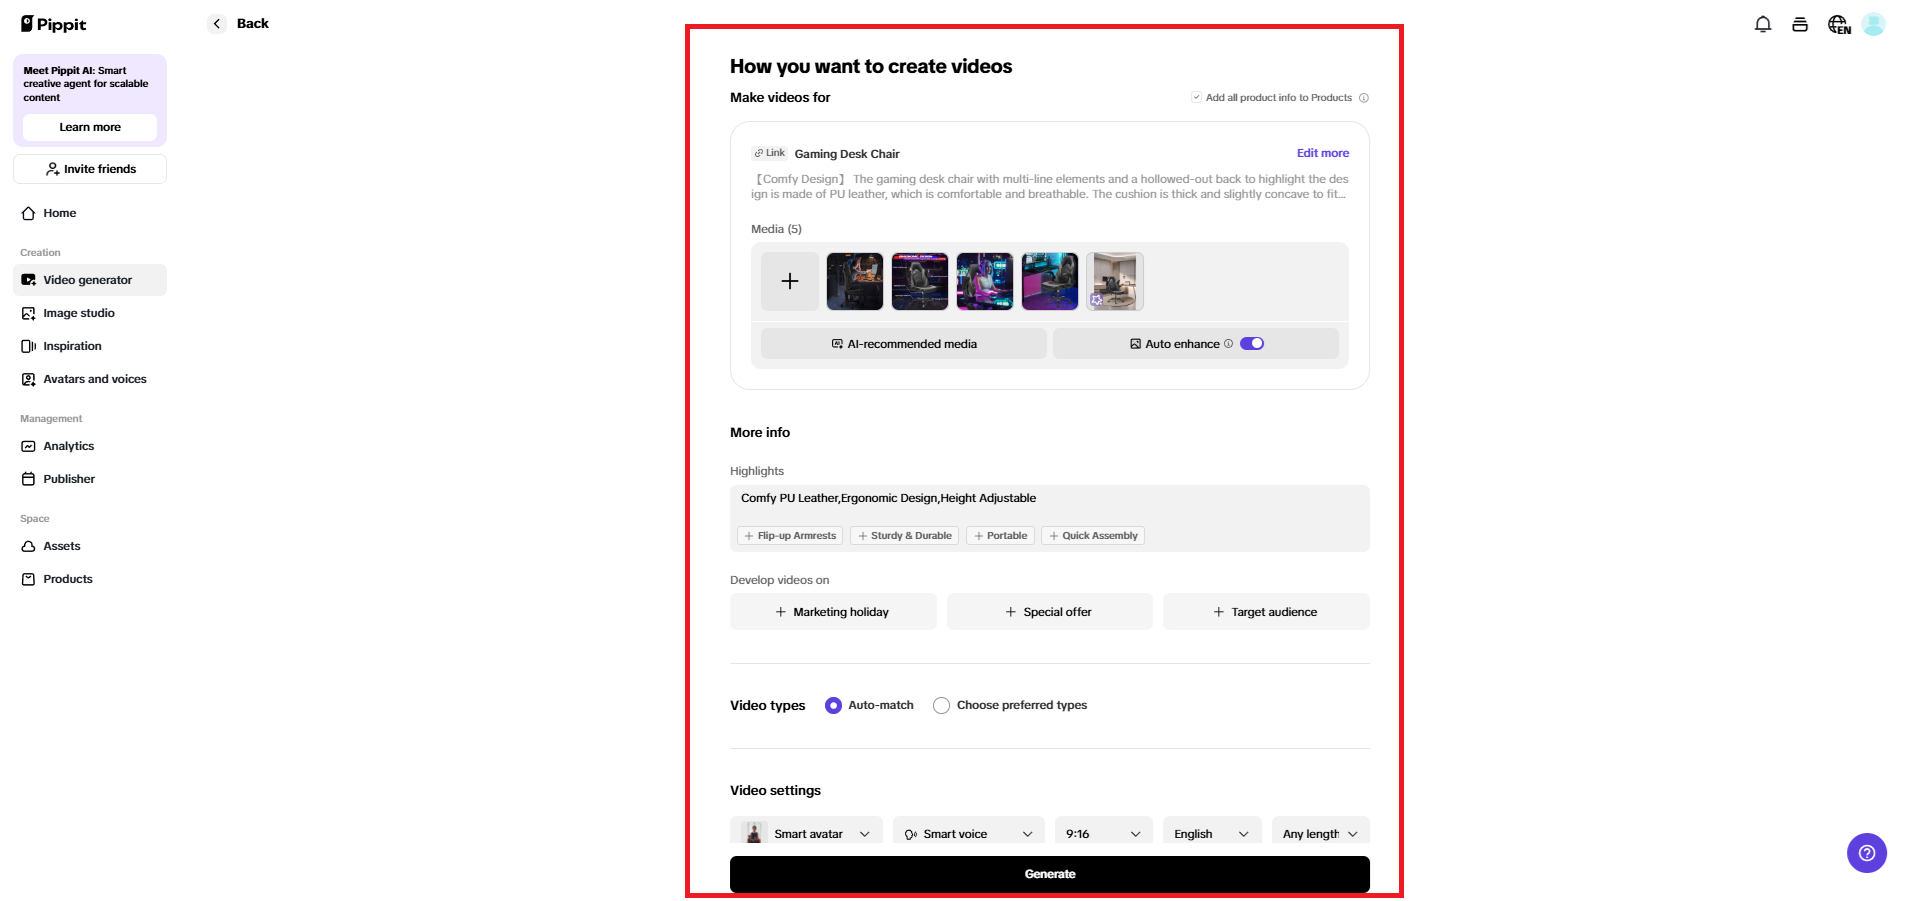Open the Smart voice dropdown
This screenshot has width=1919, height=901.
(967, 833)
